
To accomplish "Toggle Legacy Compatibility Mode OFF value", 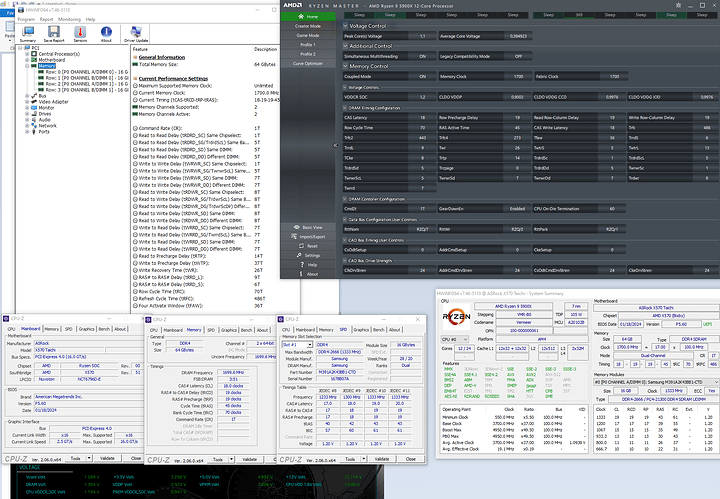I will (x=518, y=56).
